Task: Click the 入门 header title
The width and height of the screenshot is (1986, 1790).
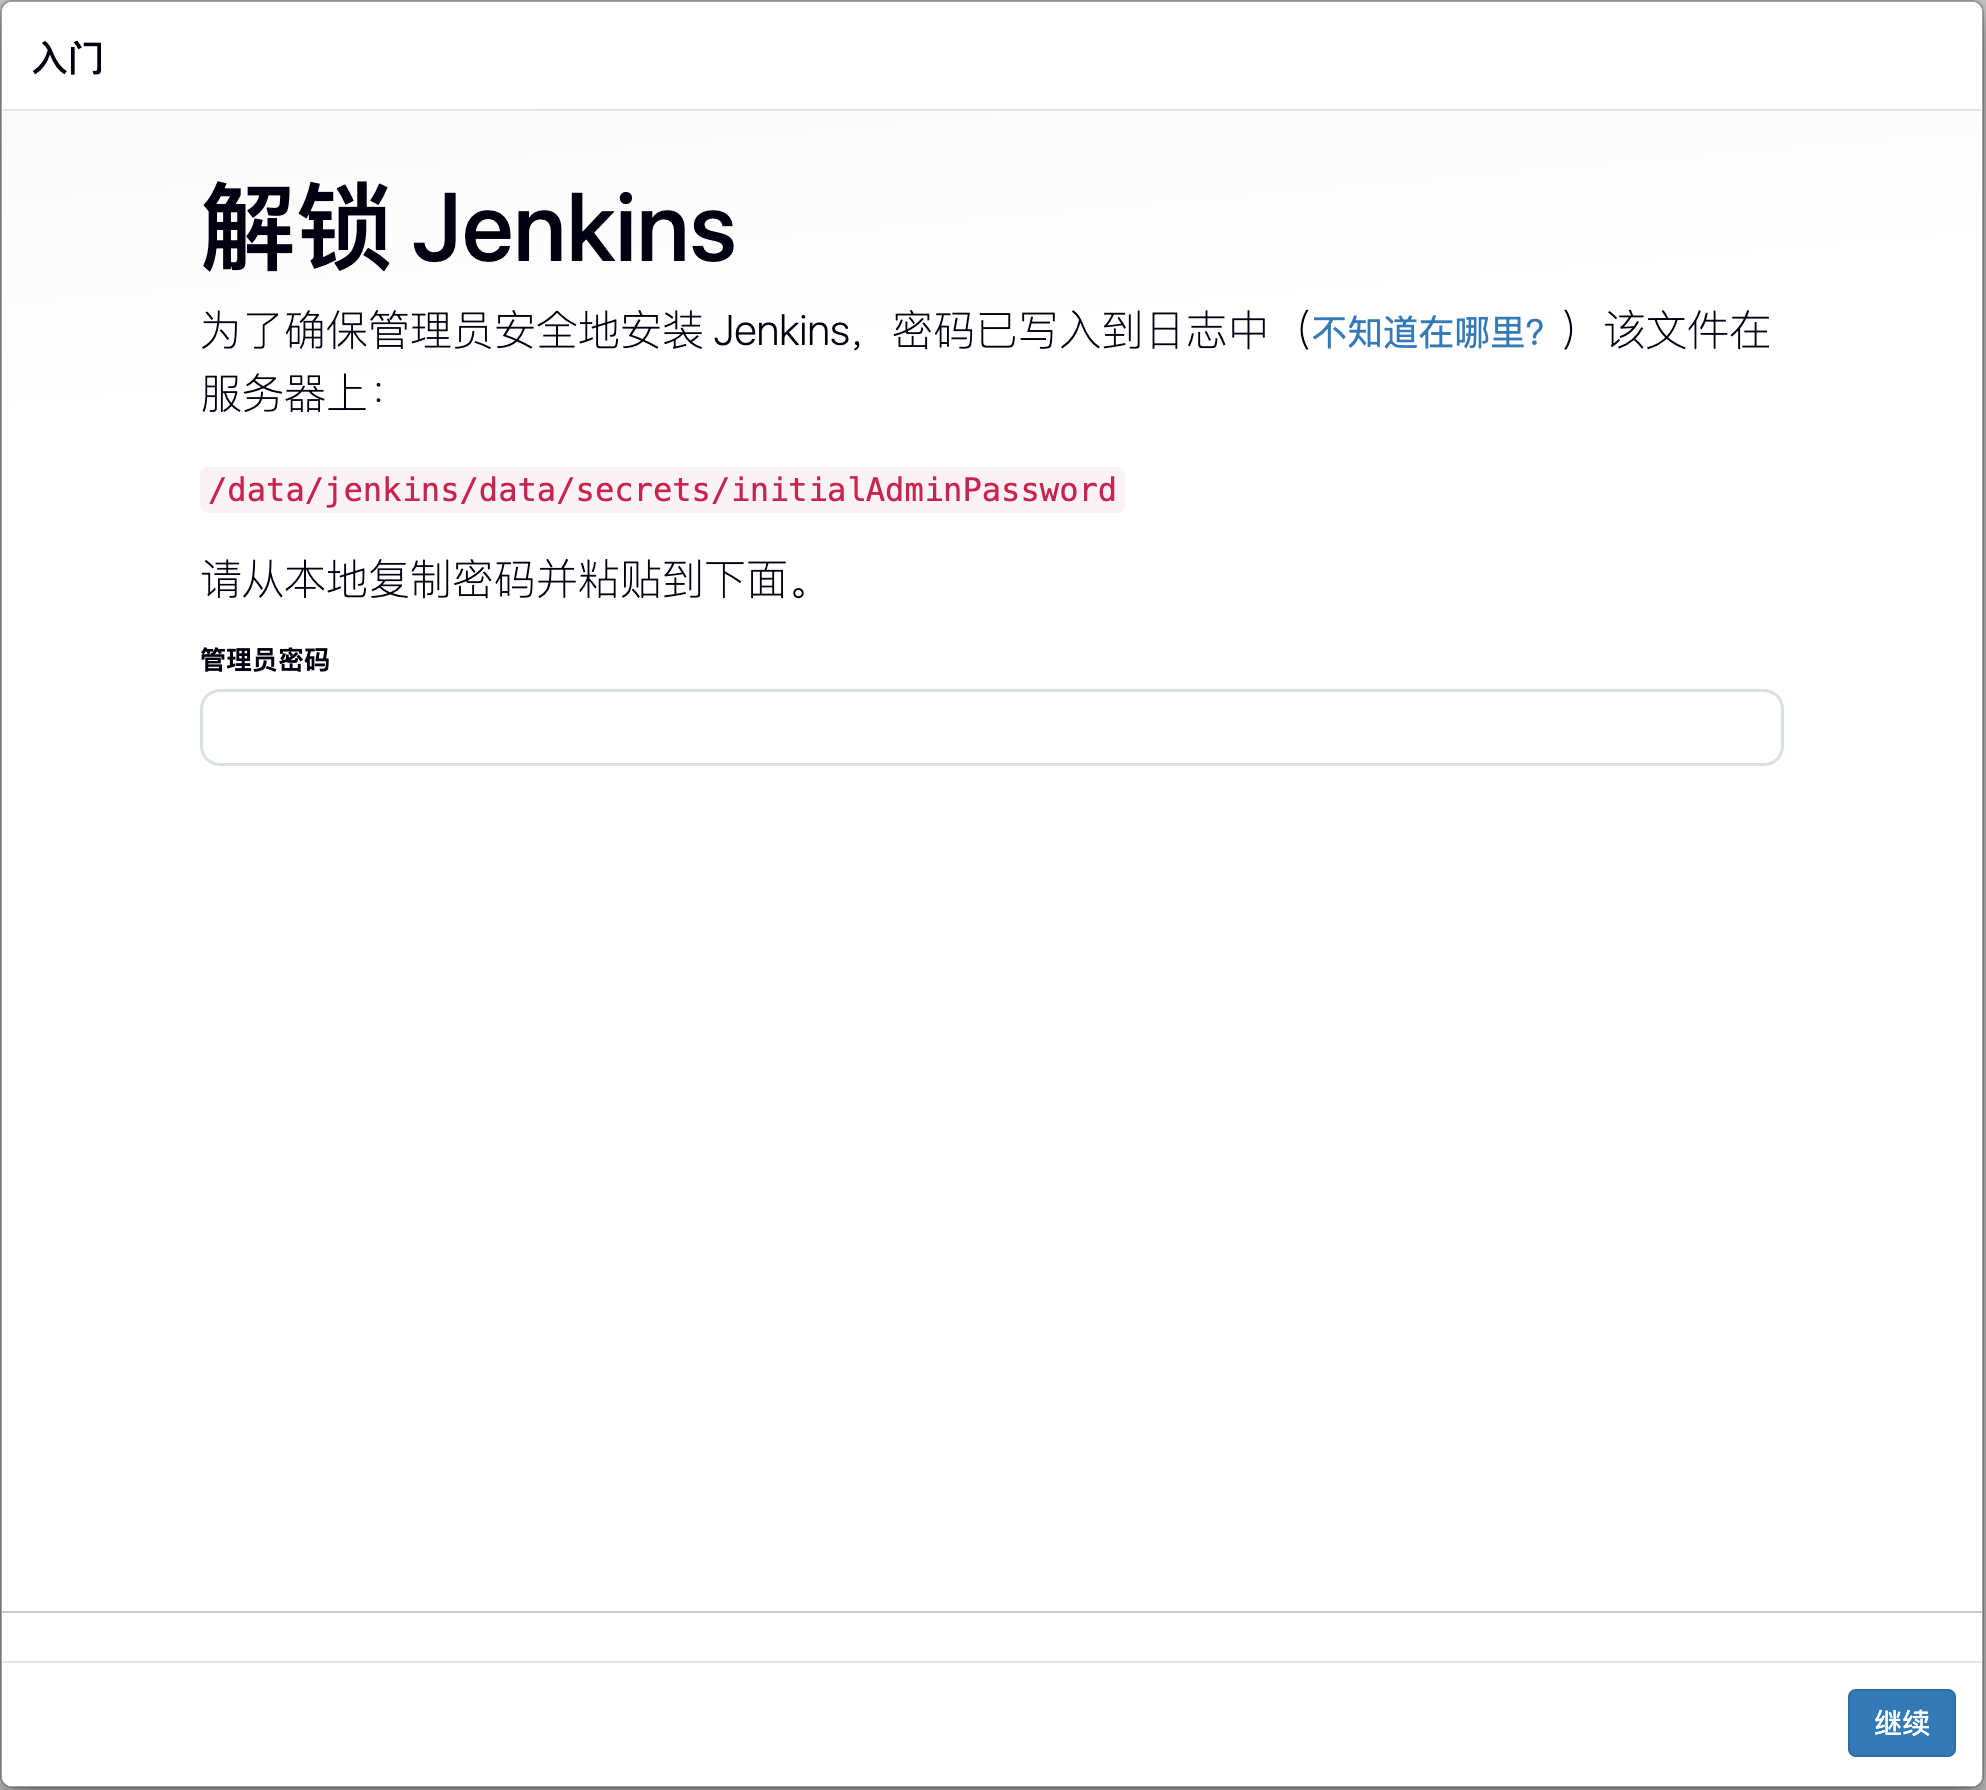Action: coord(68,58)
